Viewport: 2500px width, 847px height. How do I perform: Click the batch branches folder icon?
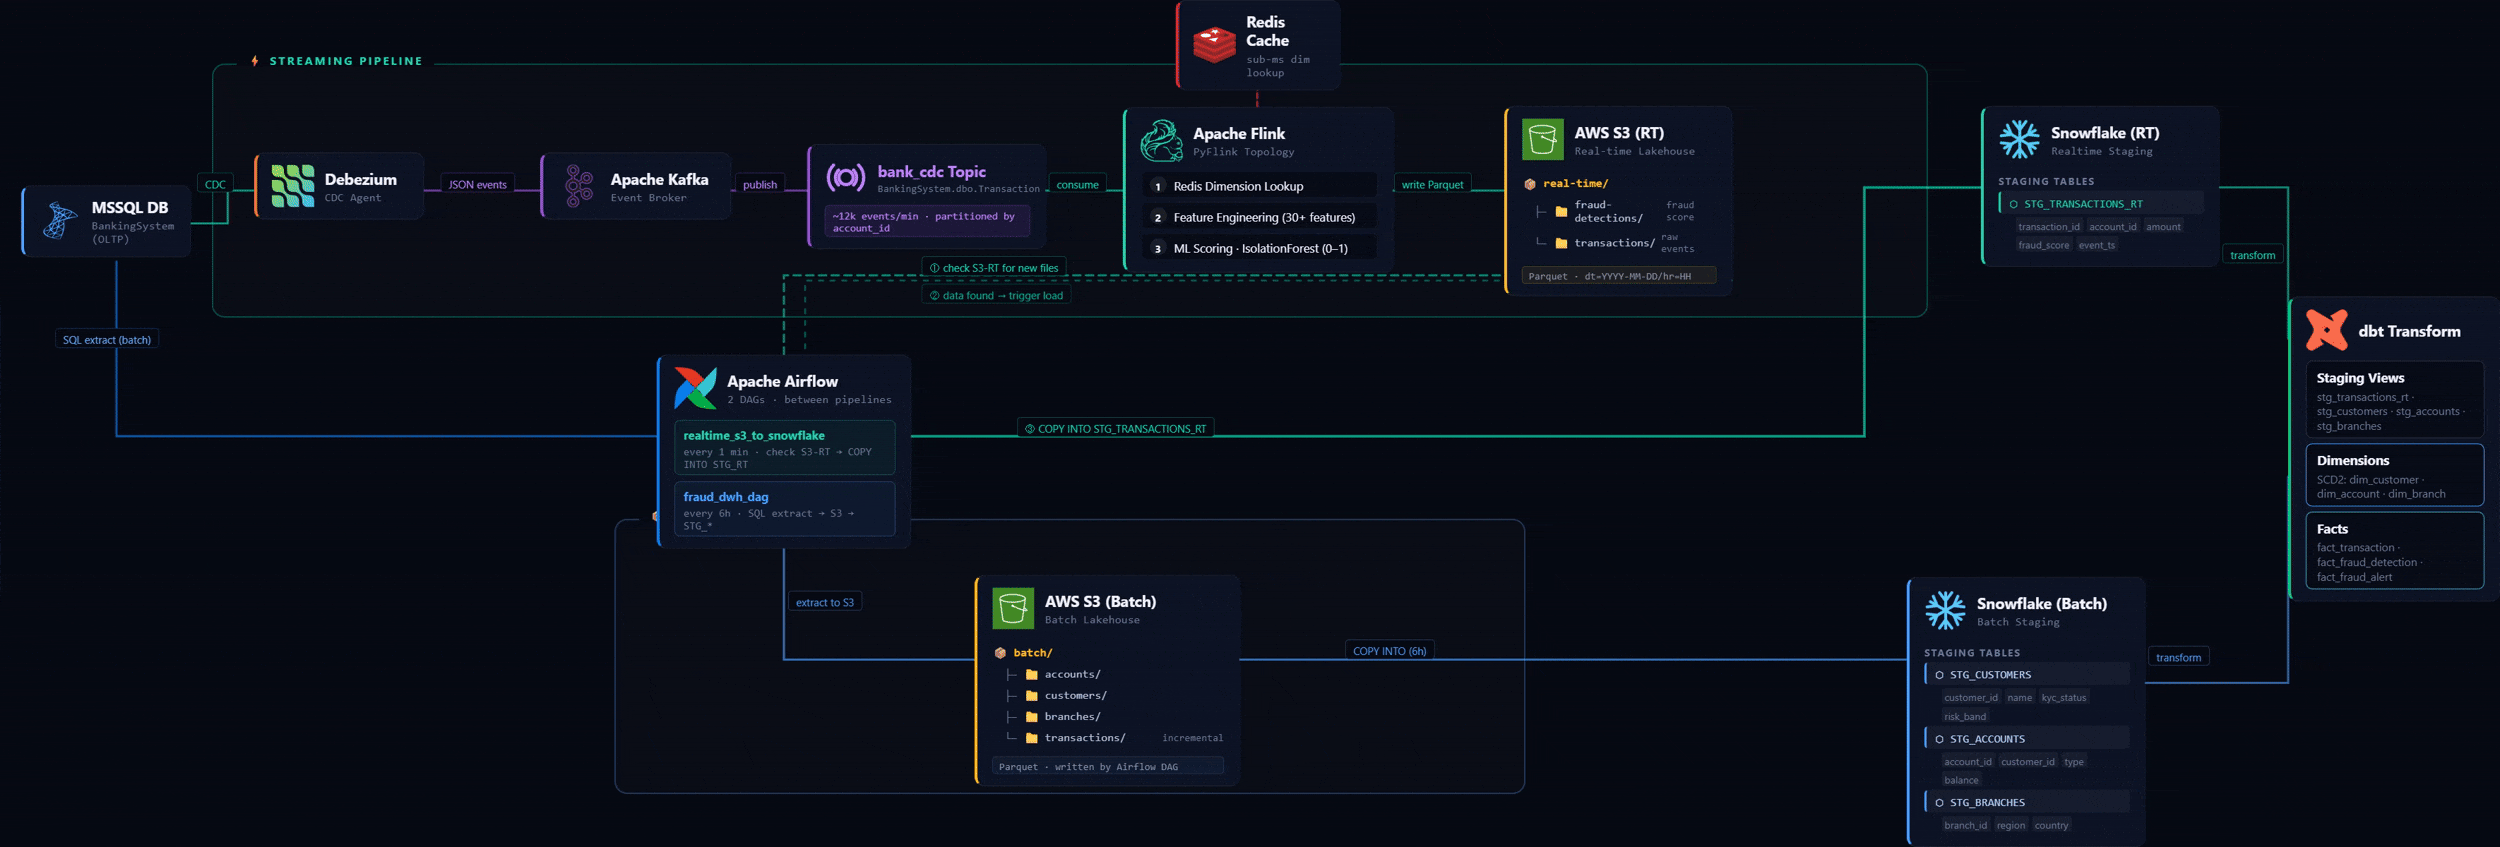tap(1032, 717)
